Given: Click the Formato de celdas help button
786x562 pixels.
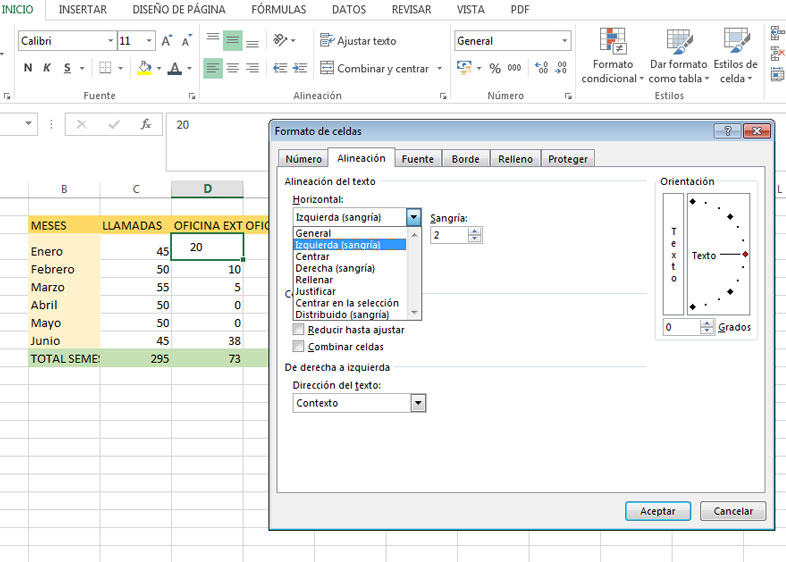Looking at the screenshot, I should (x=728, y=131).
